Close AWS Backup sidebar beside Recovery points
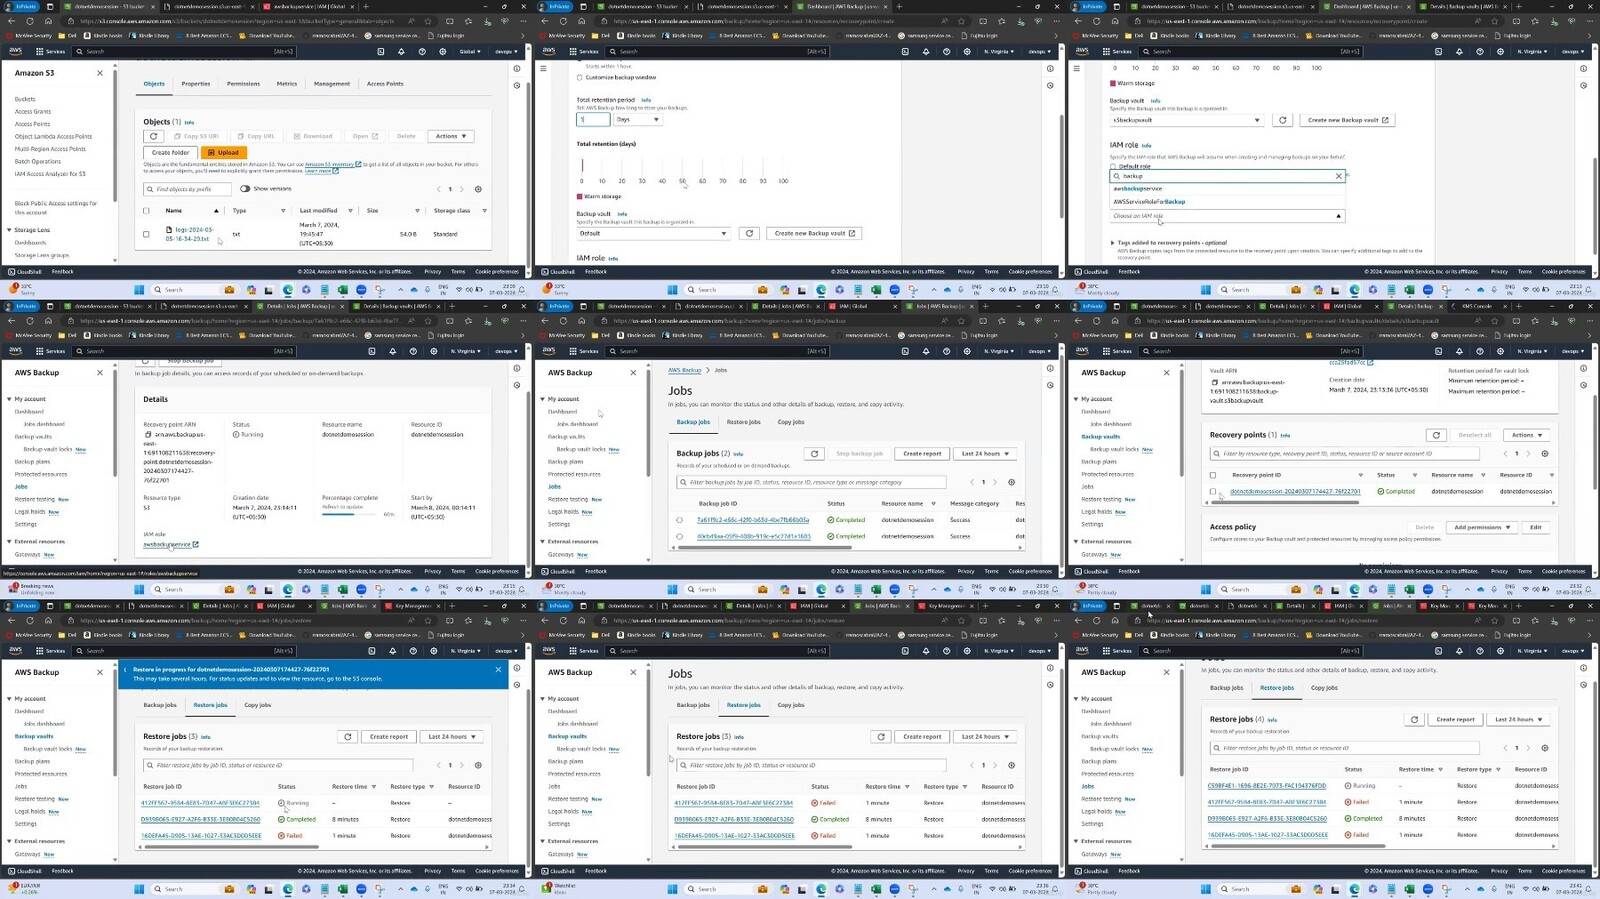1600x899 pixels. [1166, 373]
